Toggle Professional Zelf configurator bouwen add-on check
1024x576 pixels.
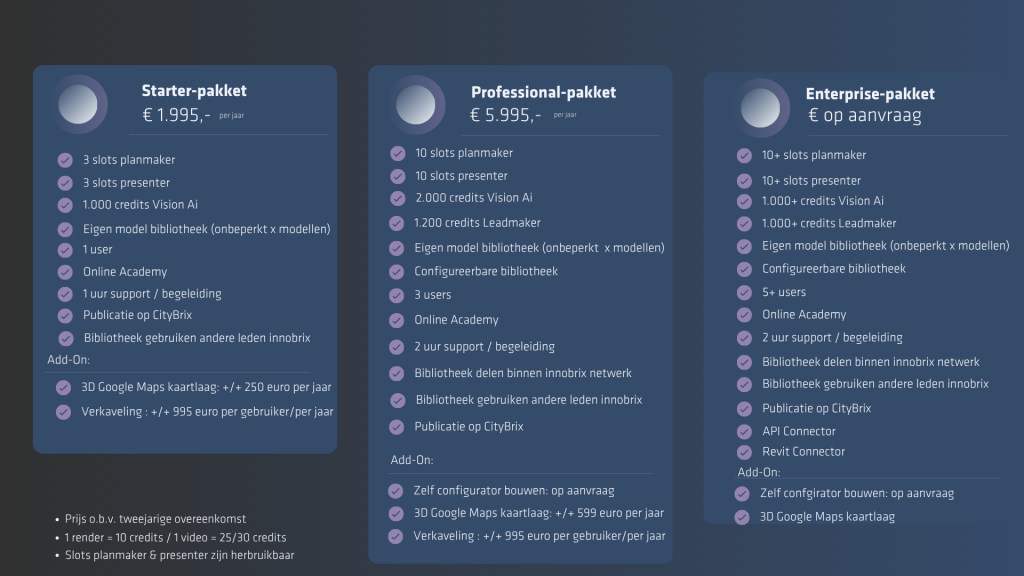point(396,490)
